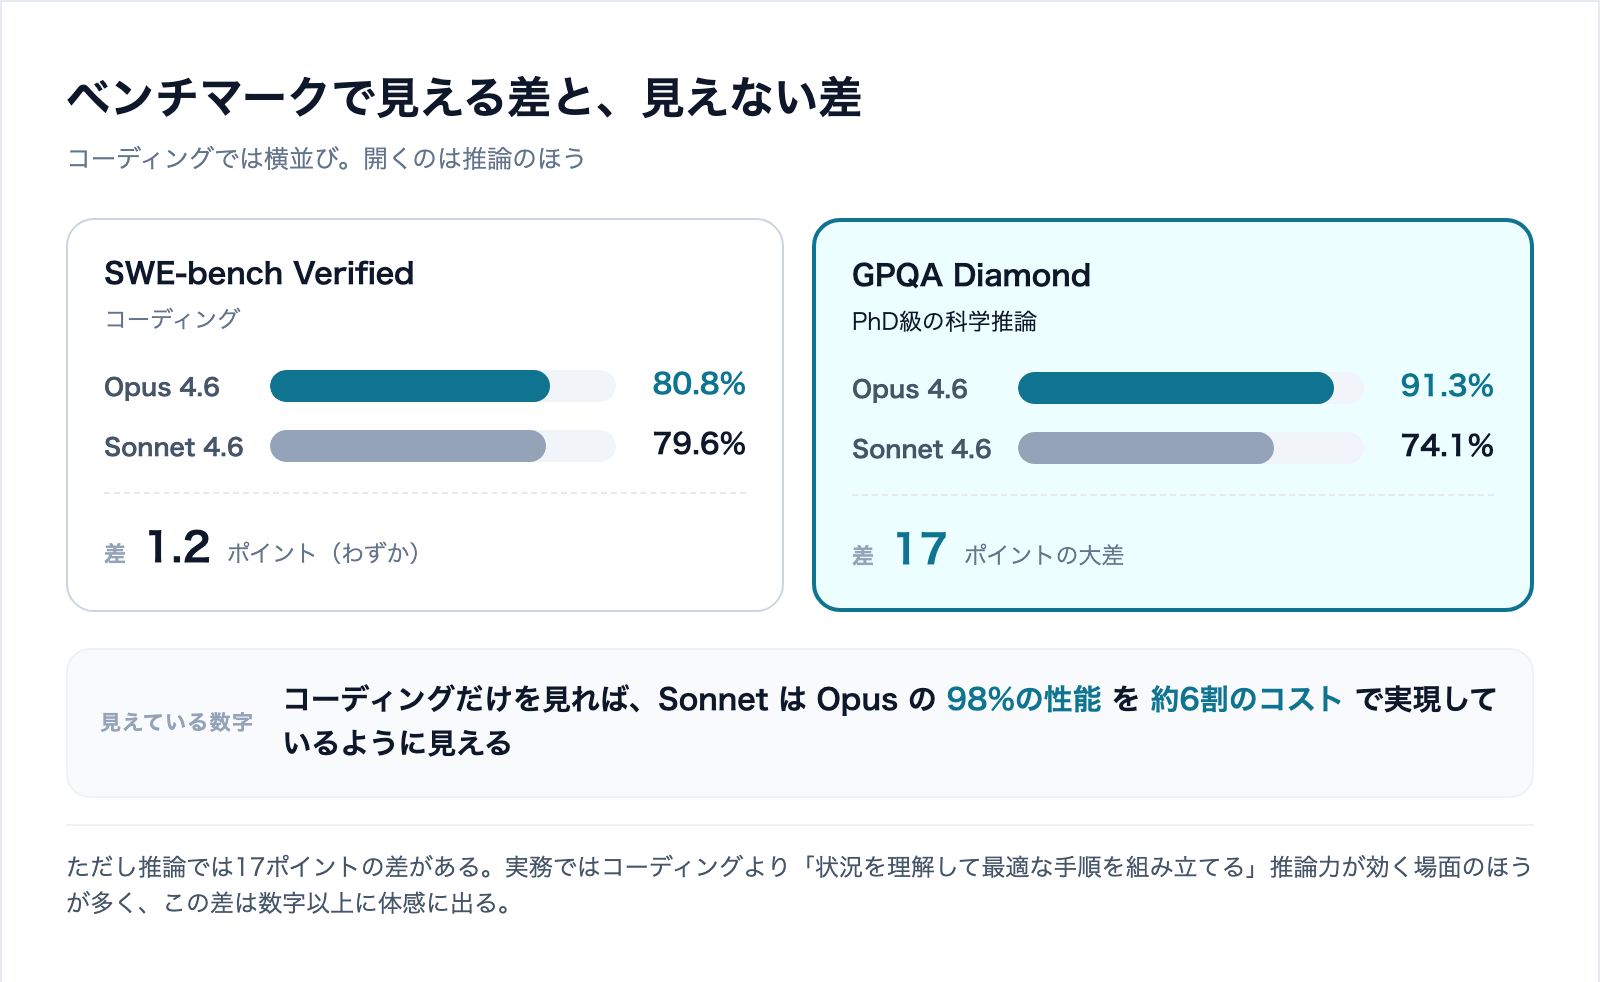Click the PhD級の科学推論 subtitle
Viewport: 1600px width, 982px height.
coord(944,321)
